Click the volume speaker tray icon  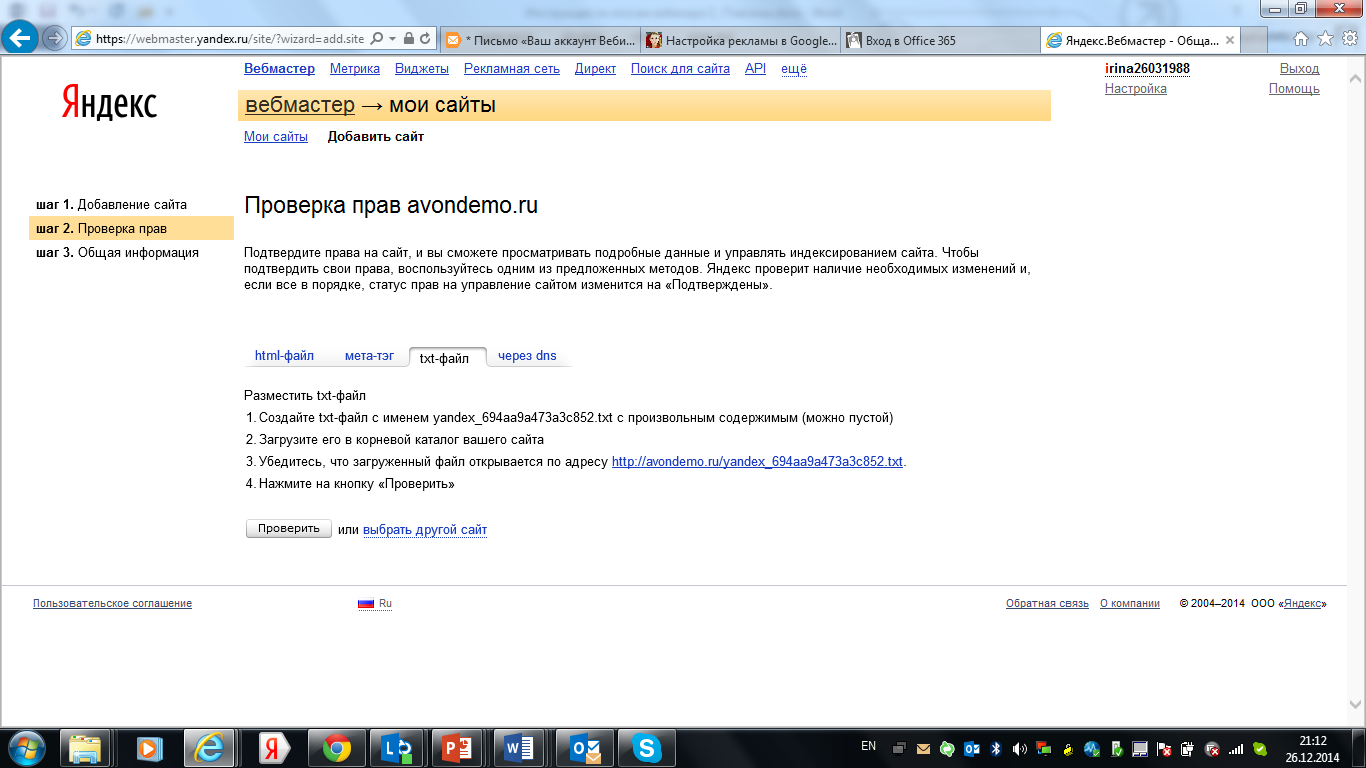point(1019,748)
